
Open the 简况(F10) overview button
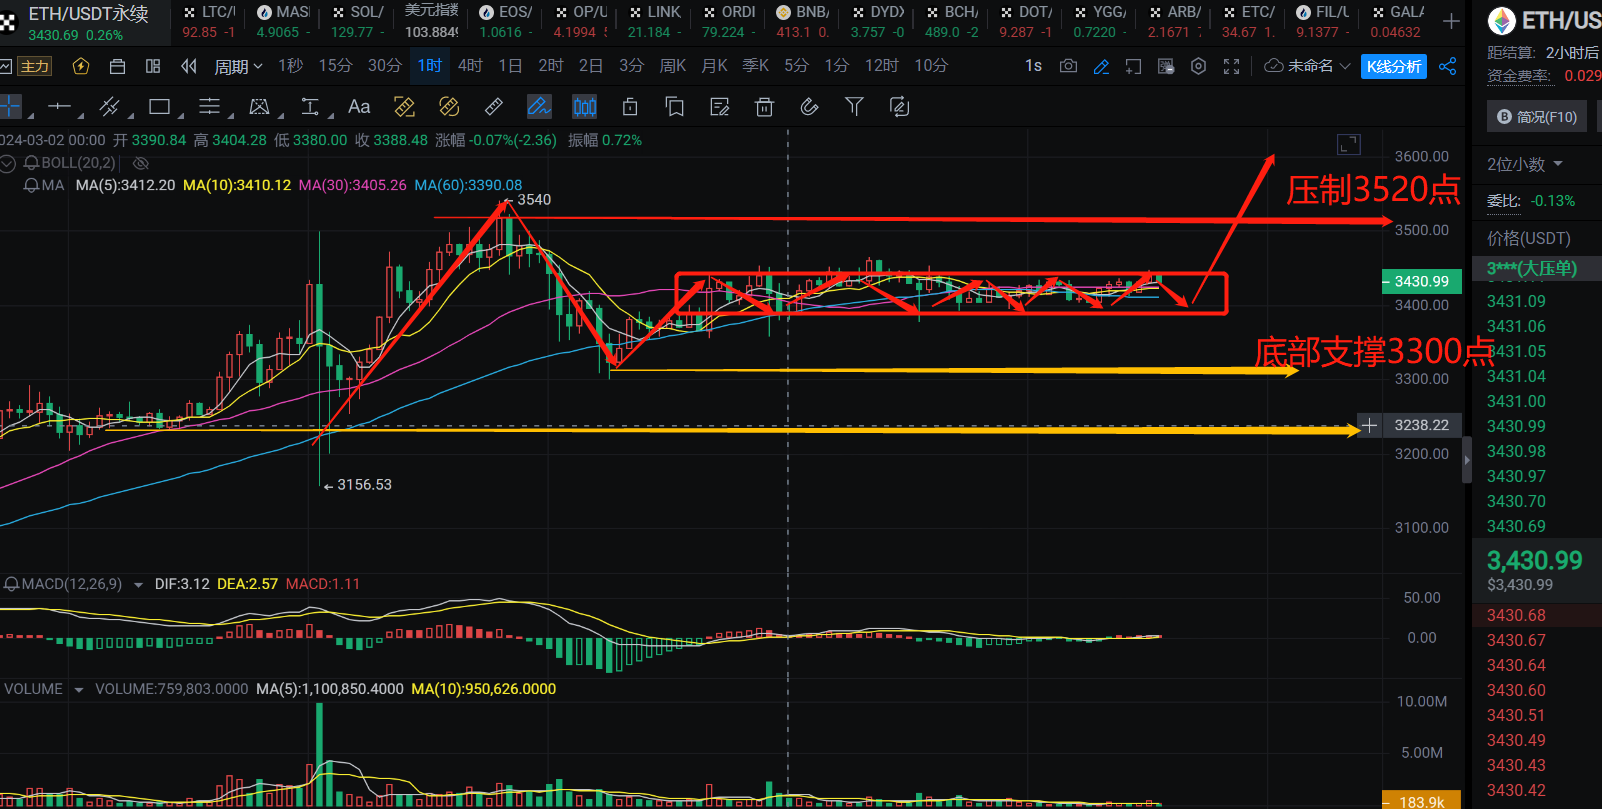tap(1536, 117)
